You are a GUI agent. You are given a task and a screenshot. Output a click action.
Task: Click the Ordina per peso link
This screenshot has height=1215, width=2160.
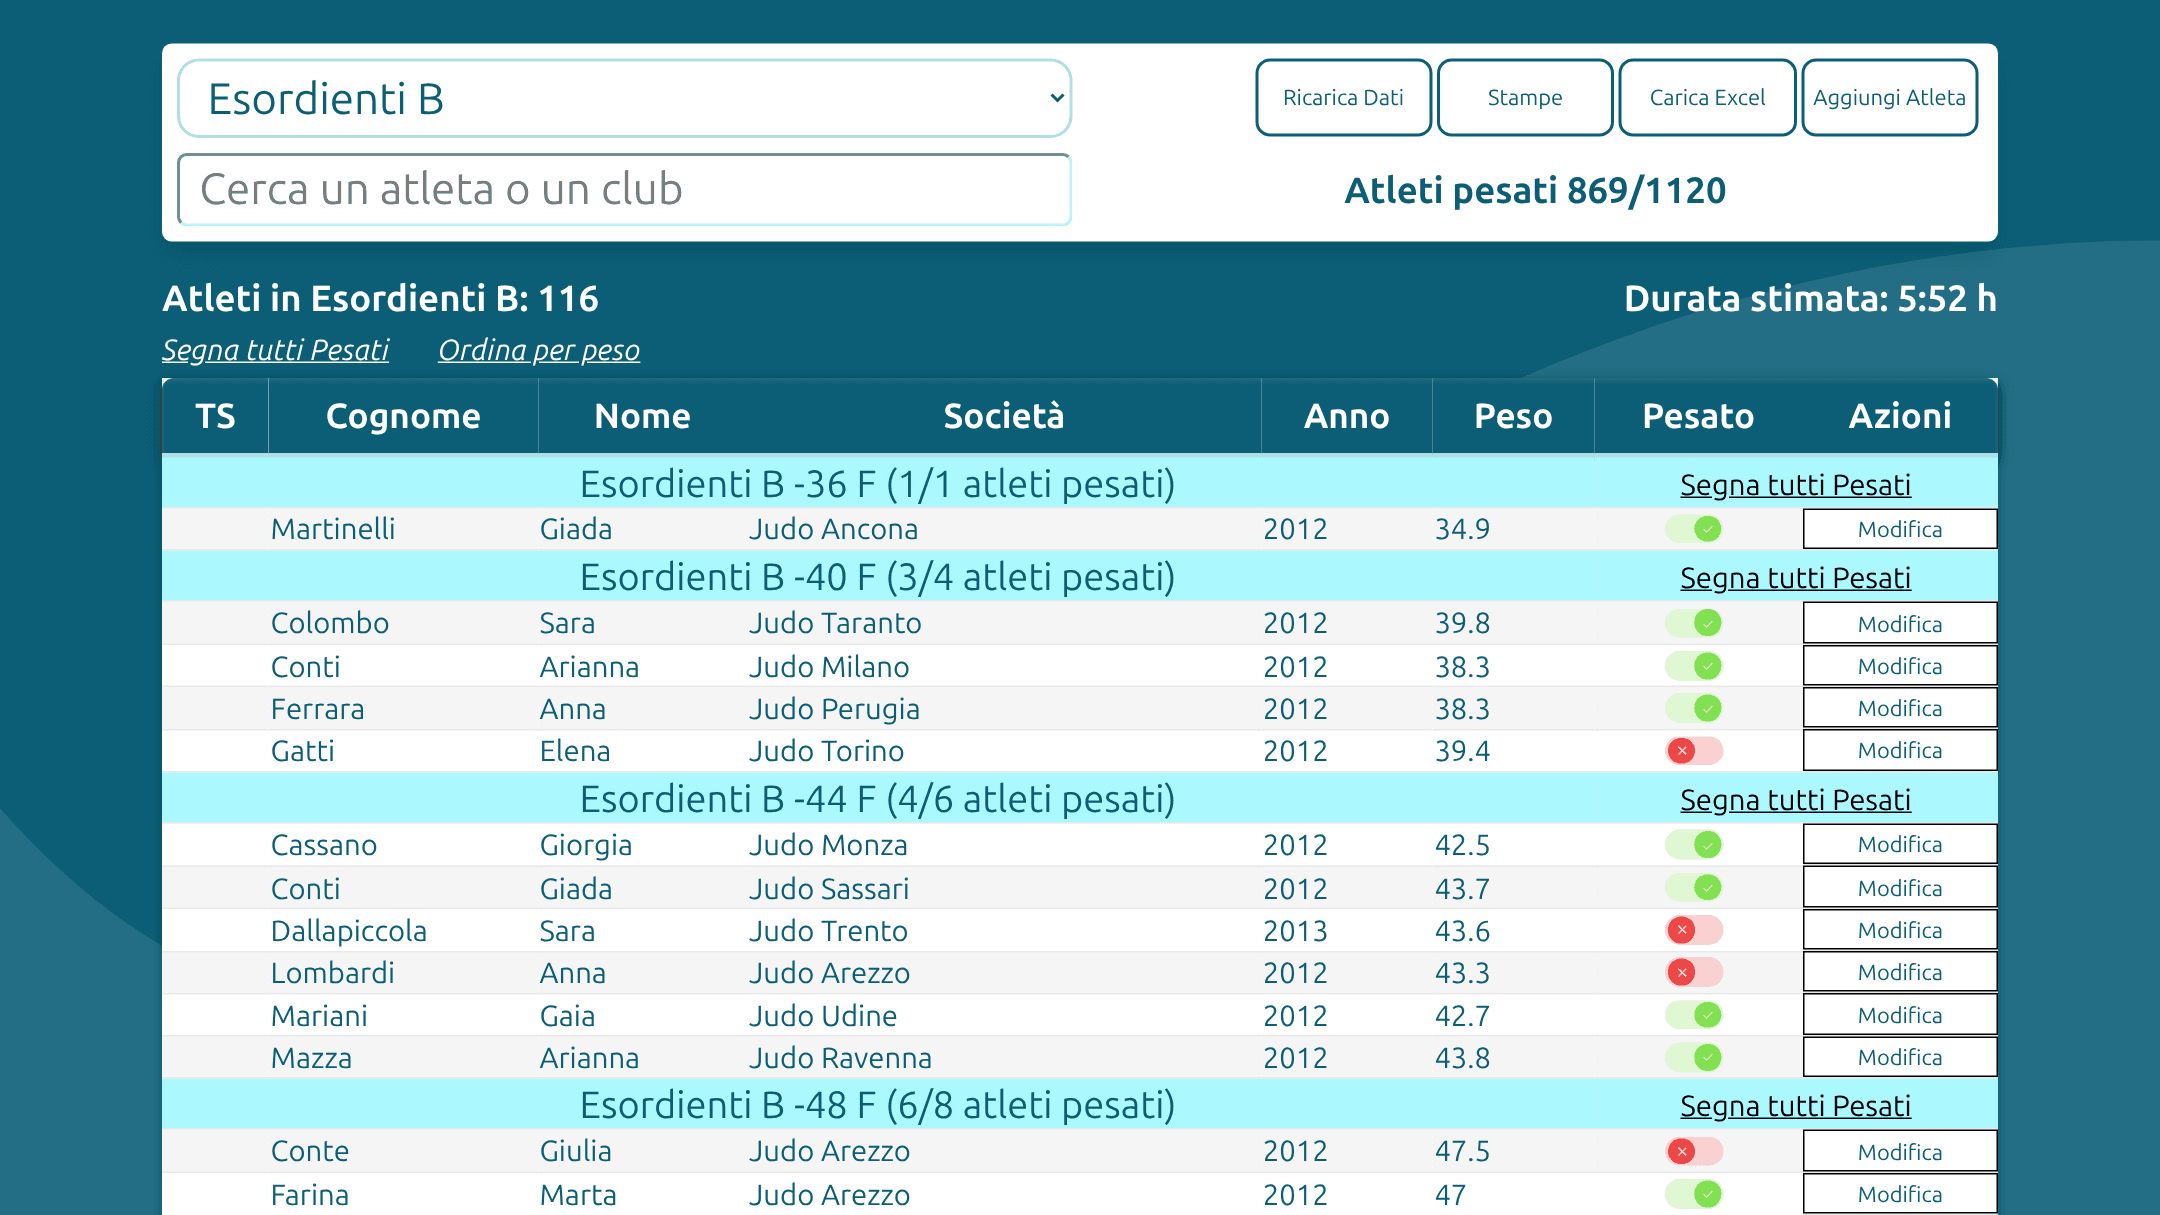[539, 350]
